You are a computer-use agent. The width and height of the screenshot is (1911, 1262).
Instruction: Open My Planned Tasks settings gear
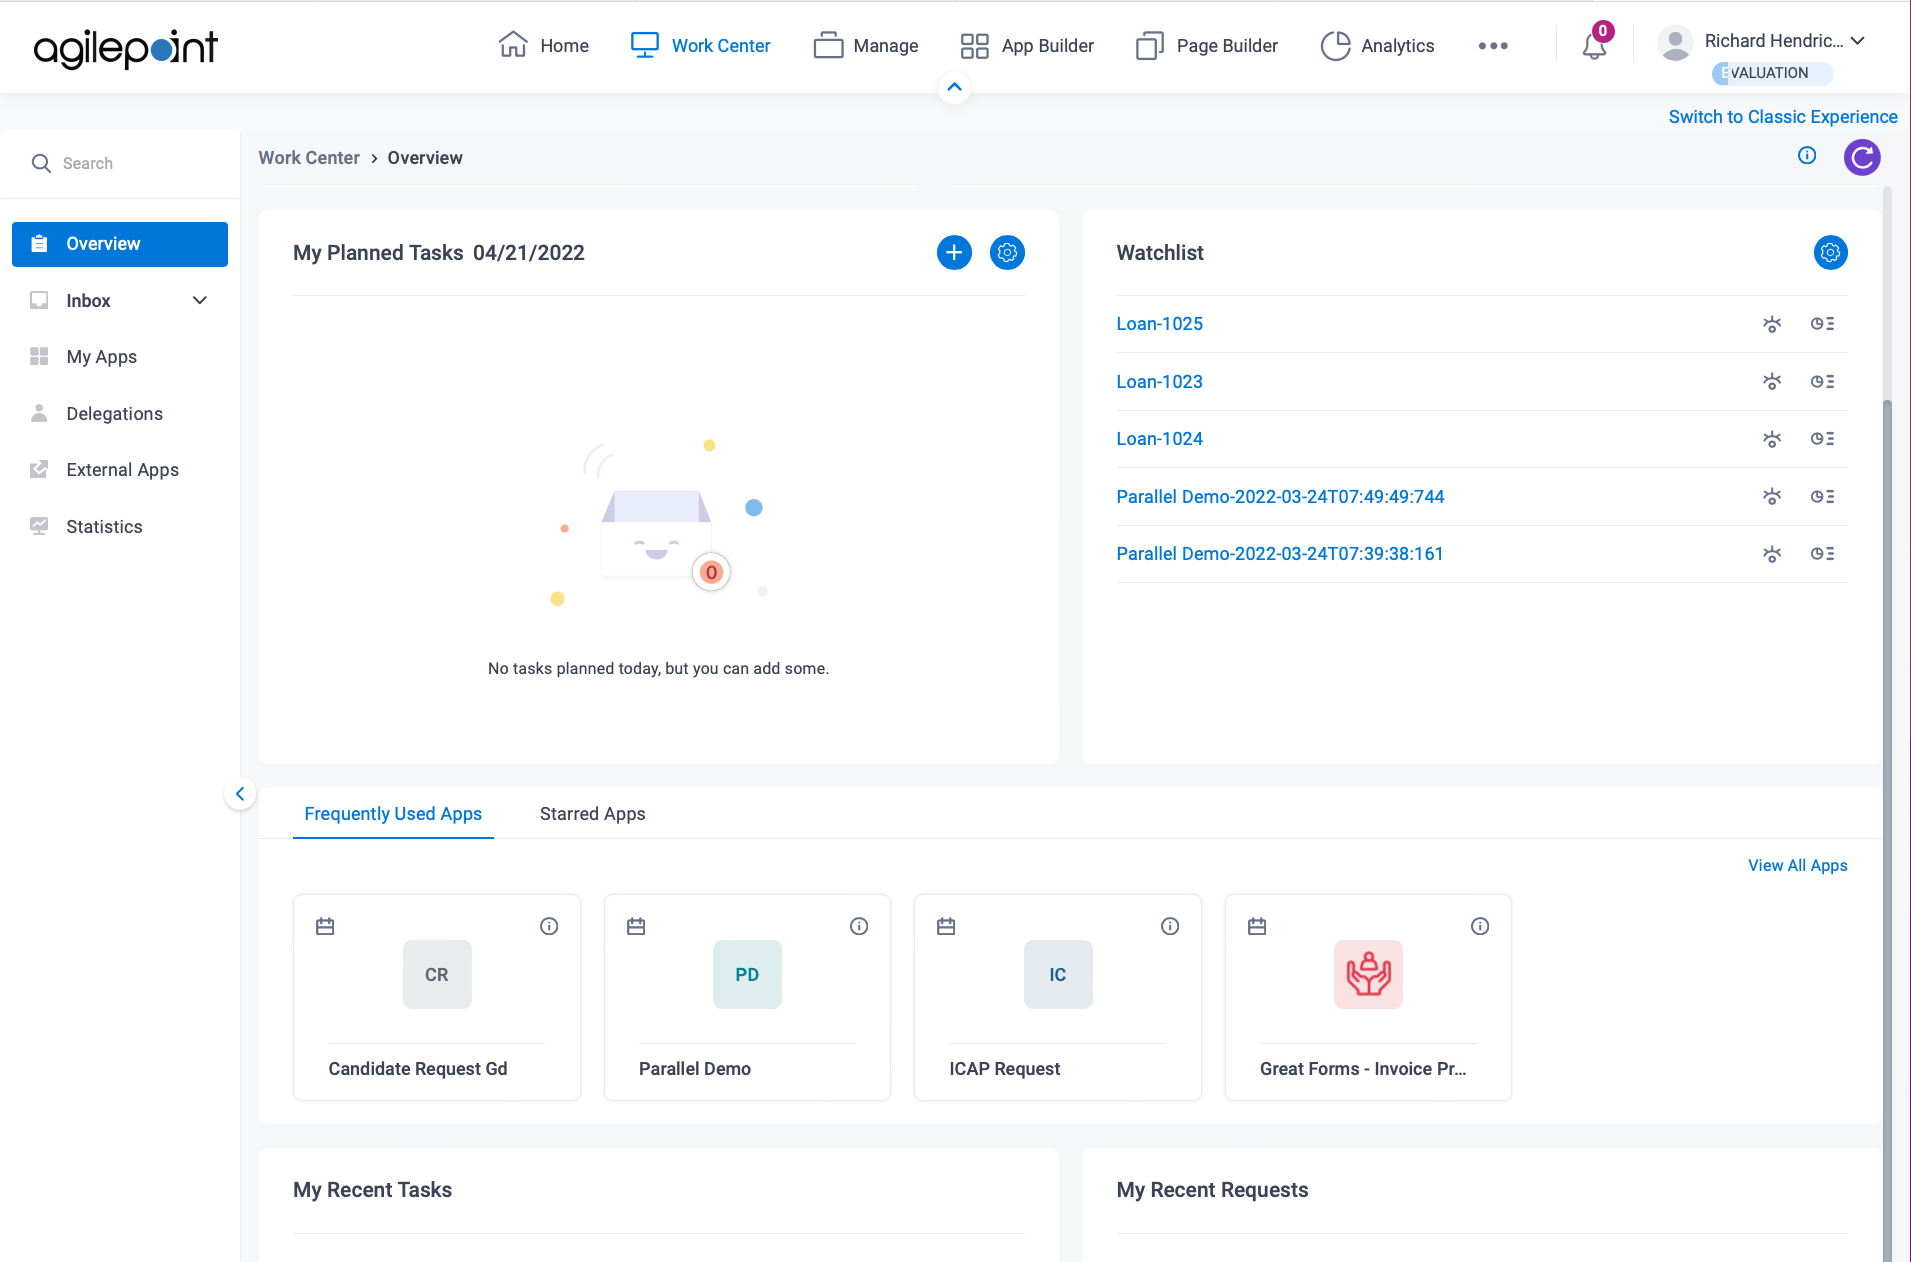[1007, 252]
